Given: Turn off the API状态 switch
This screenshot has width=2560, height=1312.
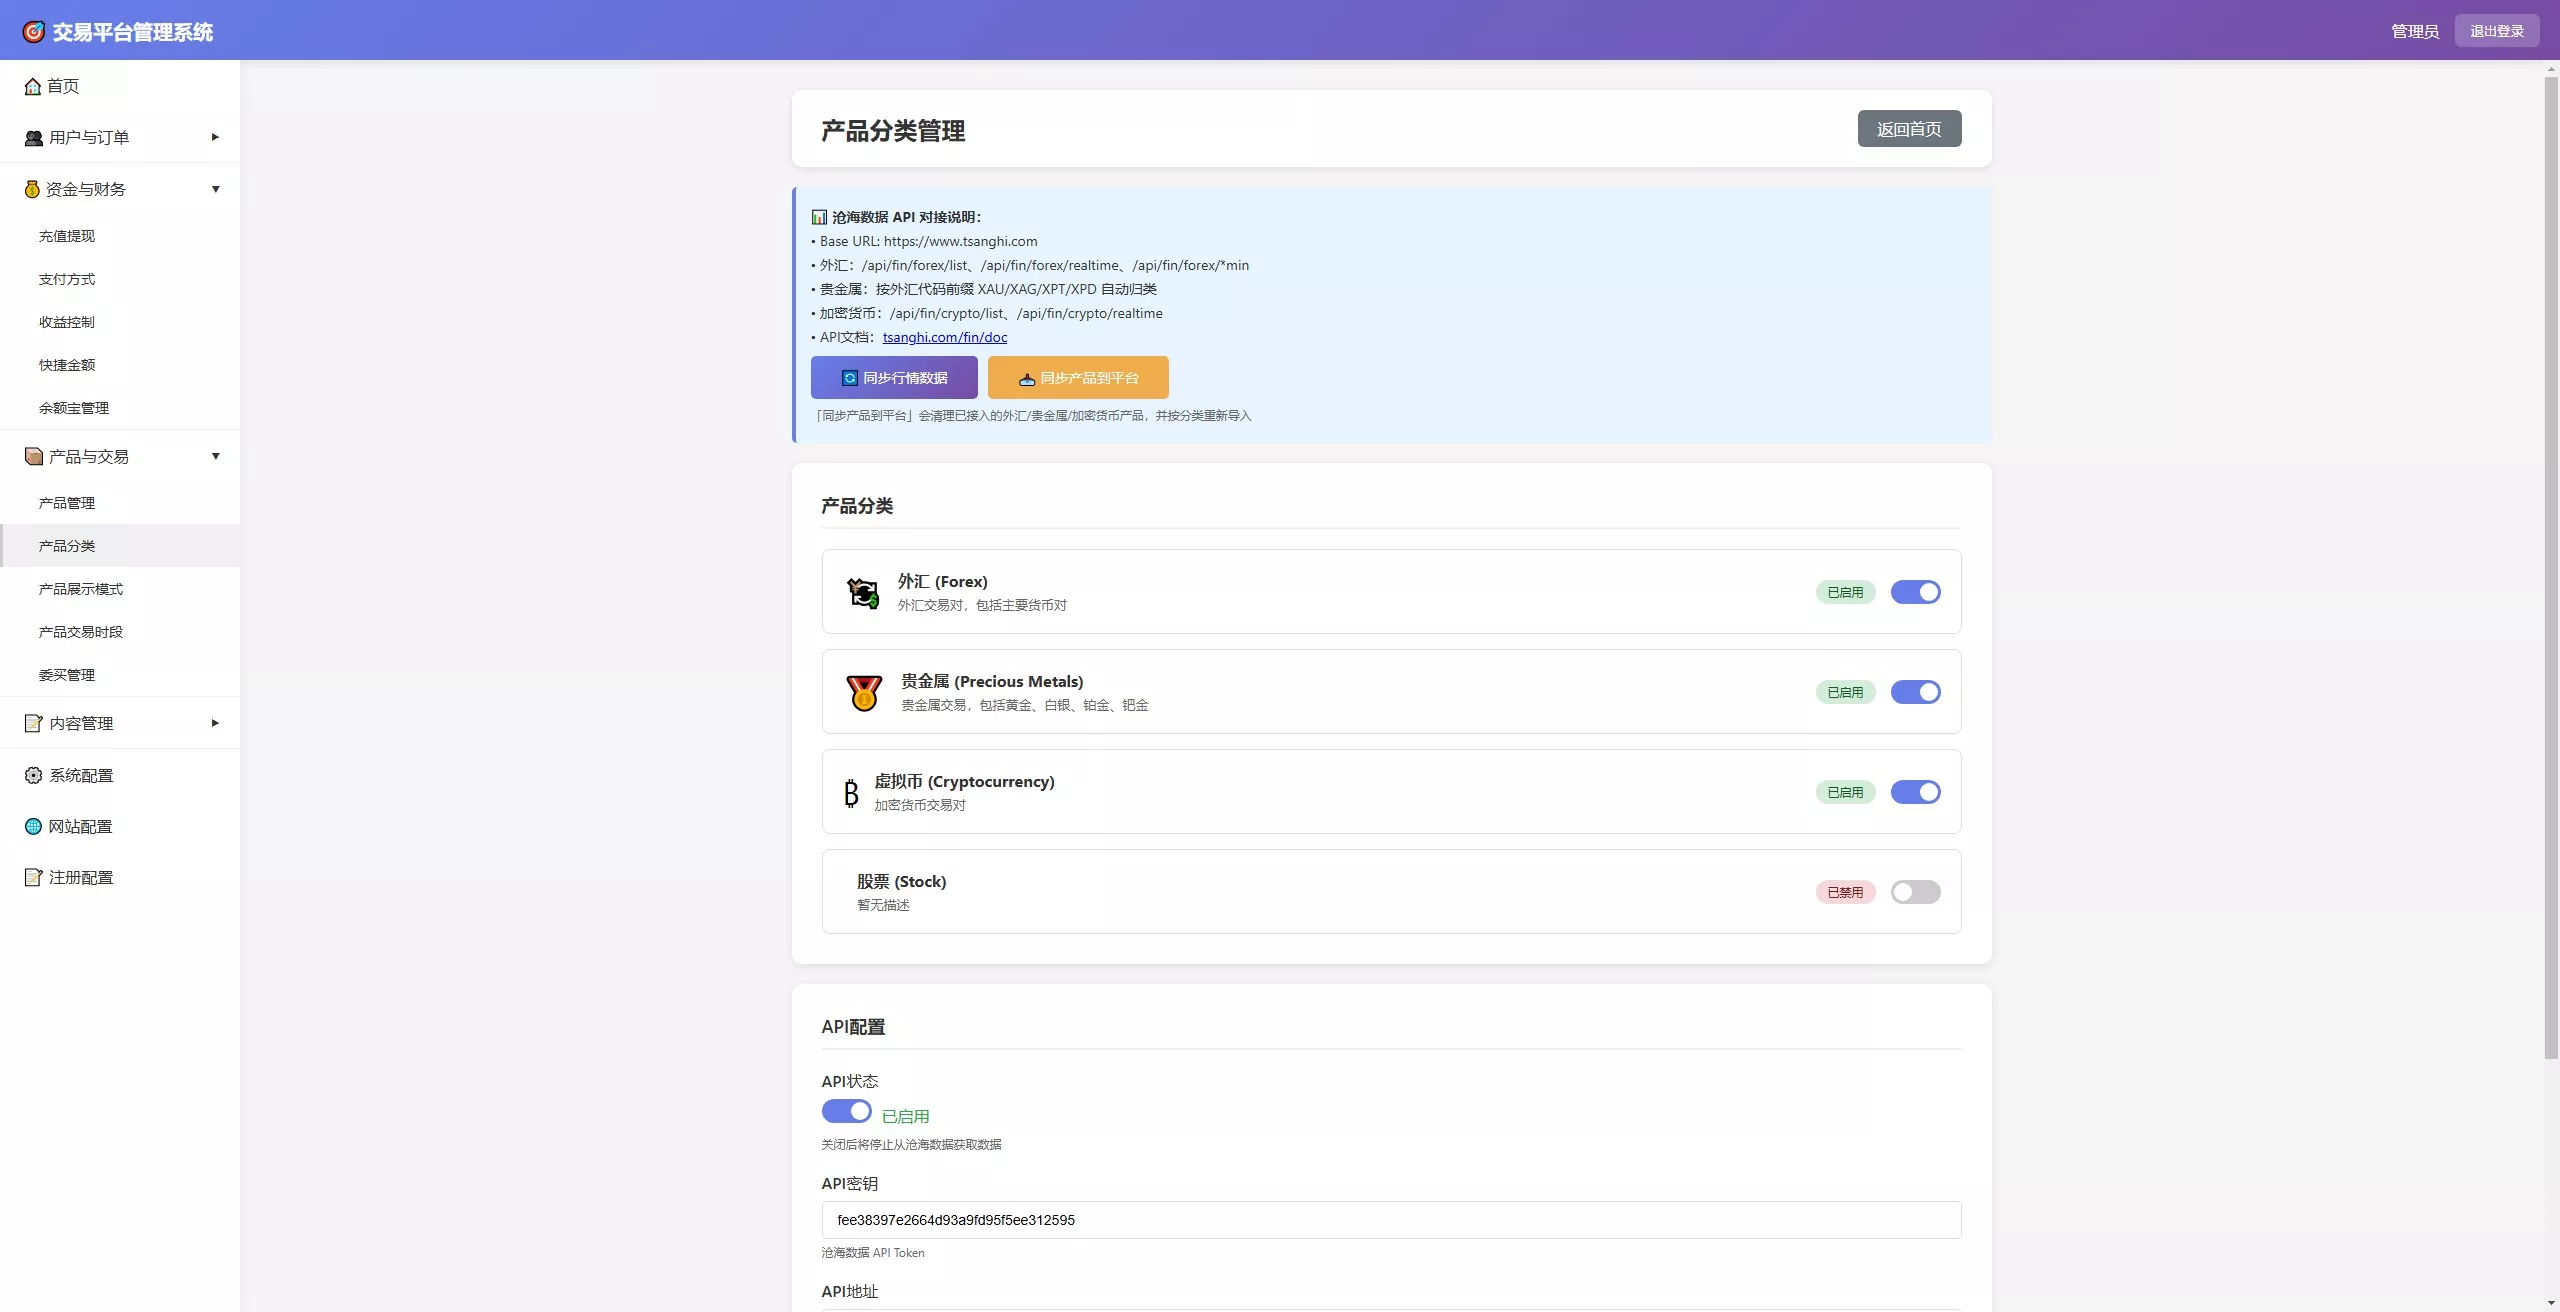Looking at the screenshot, I should click(846, 1111).
